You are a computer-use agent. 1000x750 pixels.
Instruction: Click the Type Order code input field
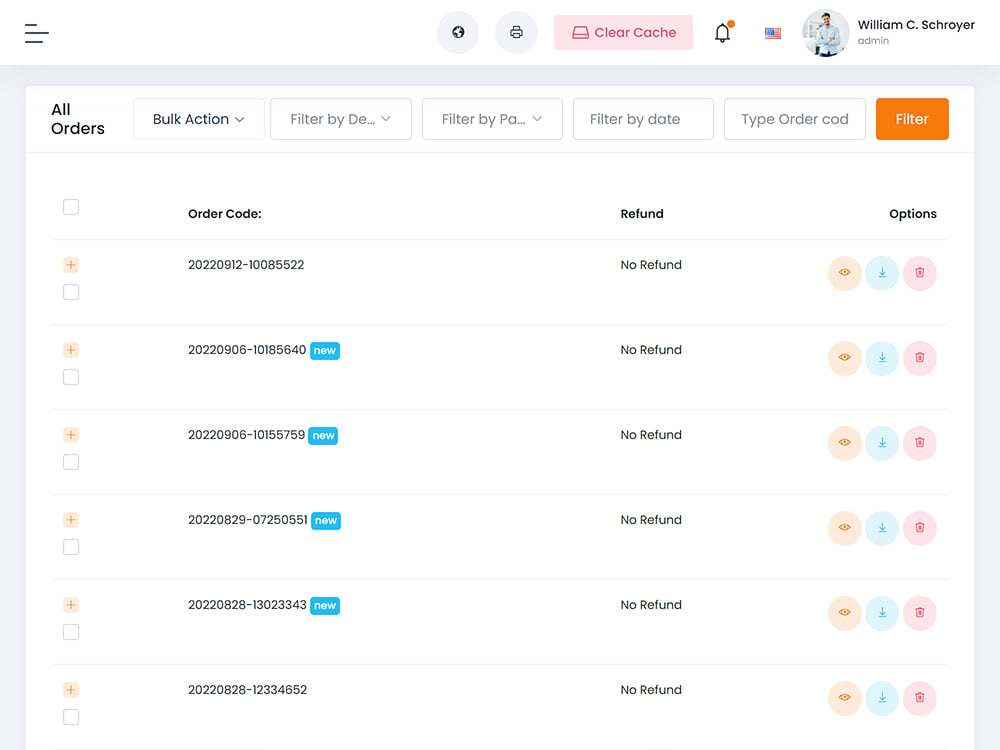794,119
